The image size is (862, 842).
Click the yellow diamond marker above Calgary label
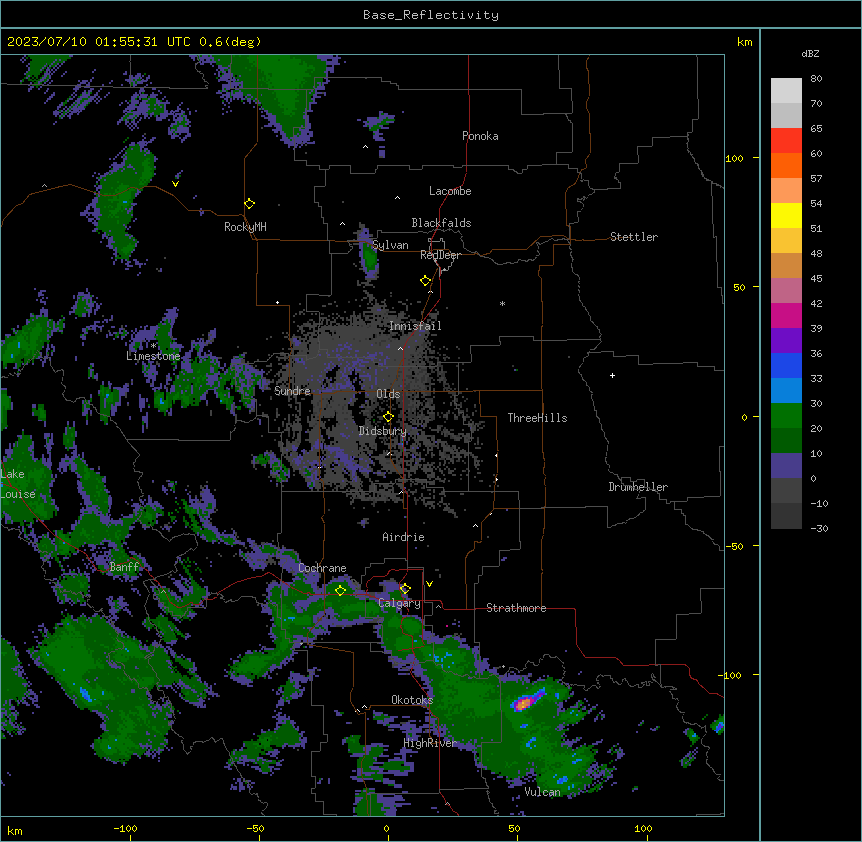click(x=405, y=589)
